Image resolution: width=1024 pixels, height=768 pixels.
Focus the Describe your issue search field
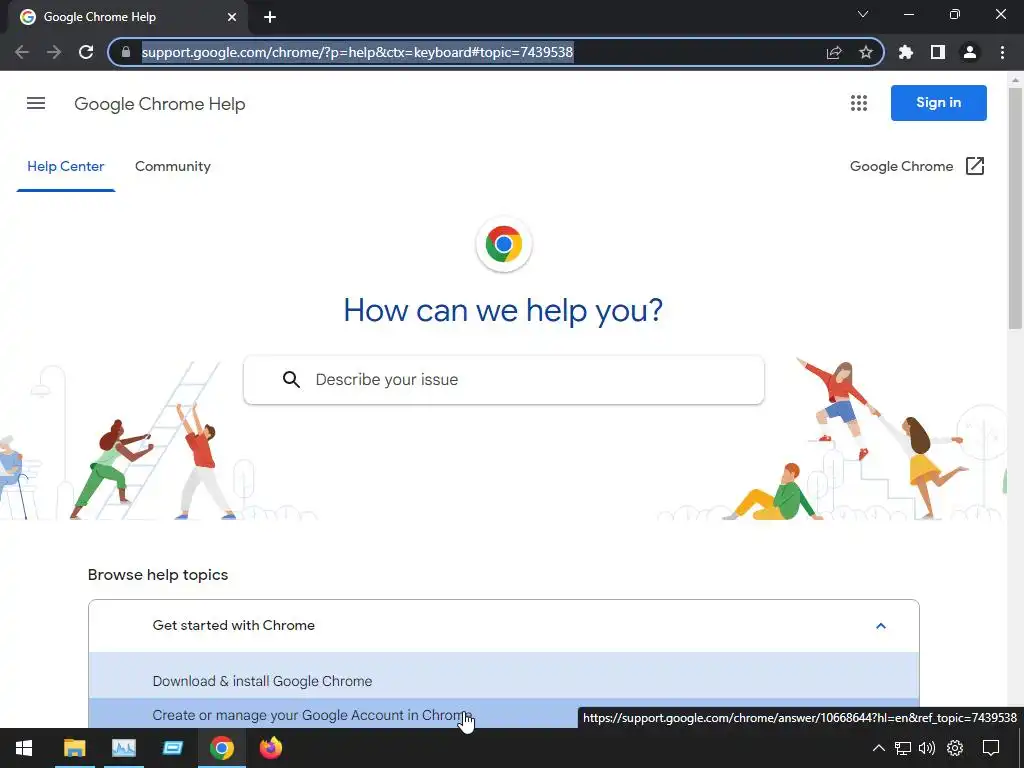(x=504, y=379)
